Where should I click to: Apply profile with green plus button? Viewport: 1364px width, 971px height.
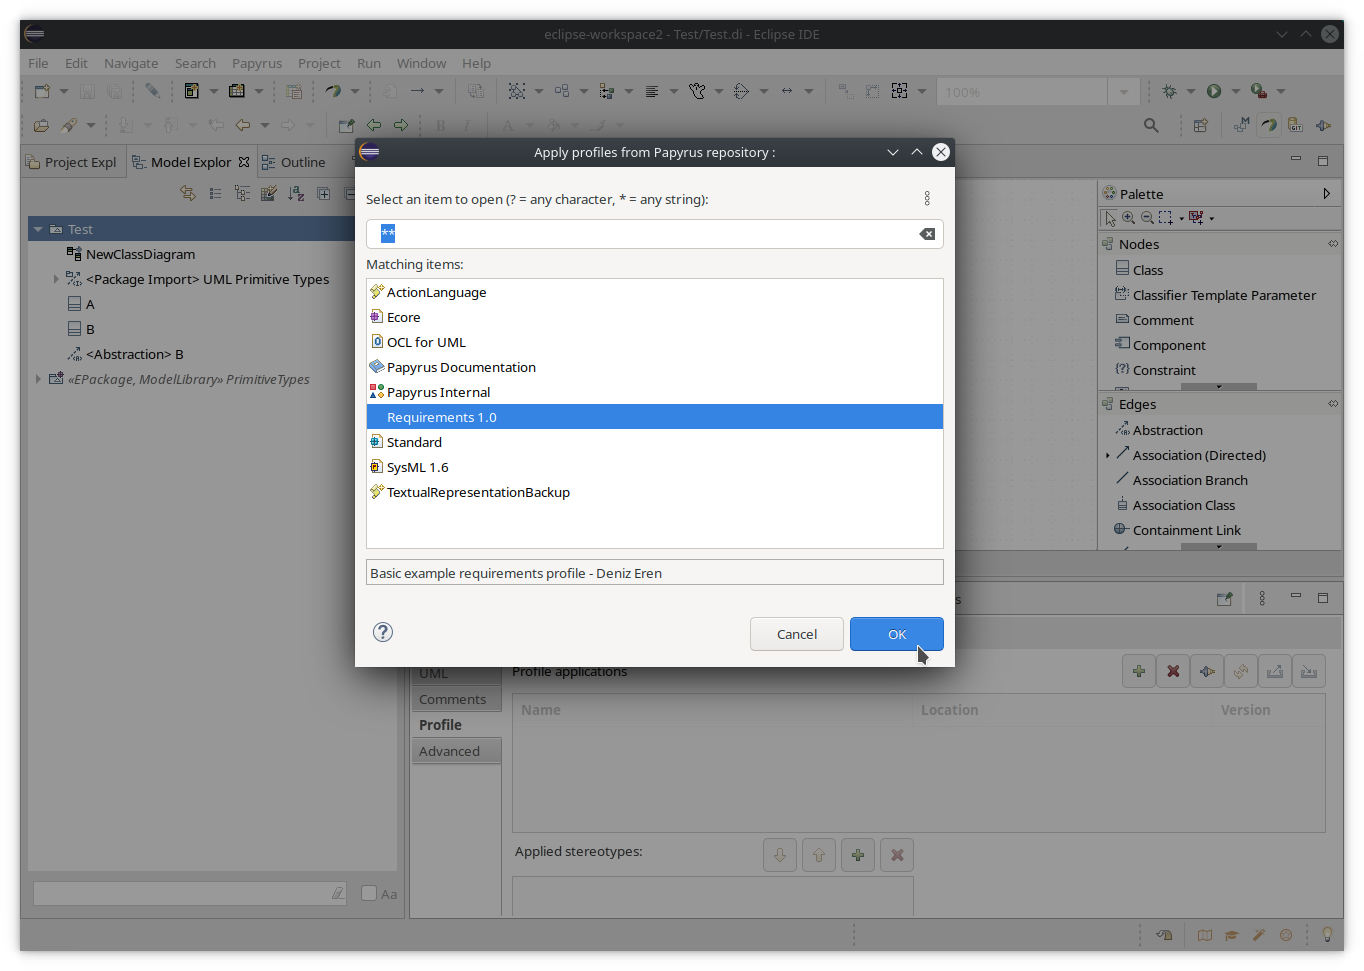(1139, 671)
